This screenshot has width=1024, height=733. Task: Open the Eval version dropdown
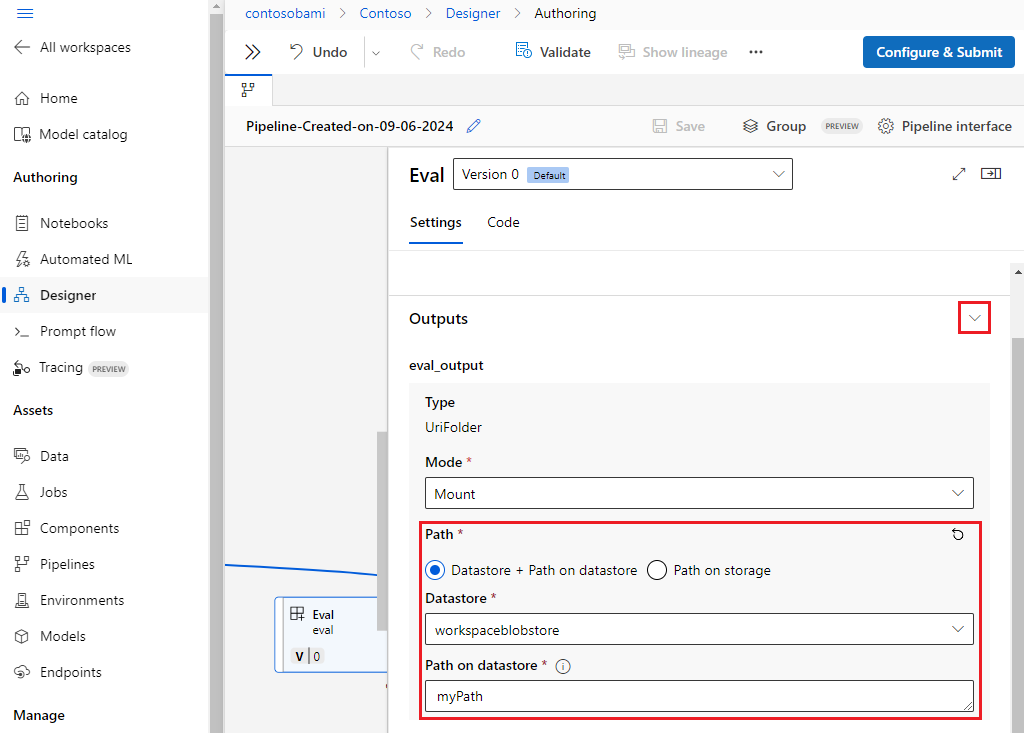[x=622, y=174]
